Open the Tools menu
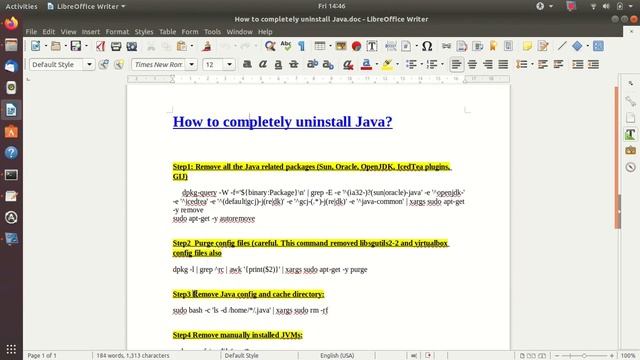This screenshot has height=360, width=640. tap(212, 32)
